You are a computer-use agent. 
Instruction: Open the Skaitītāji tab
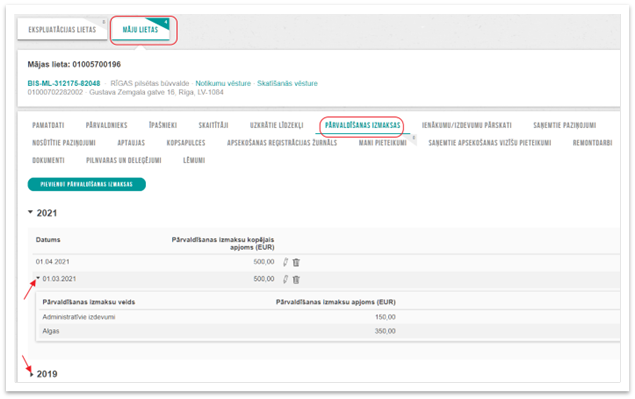pos(213,125)
